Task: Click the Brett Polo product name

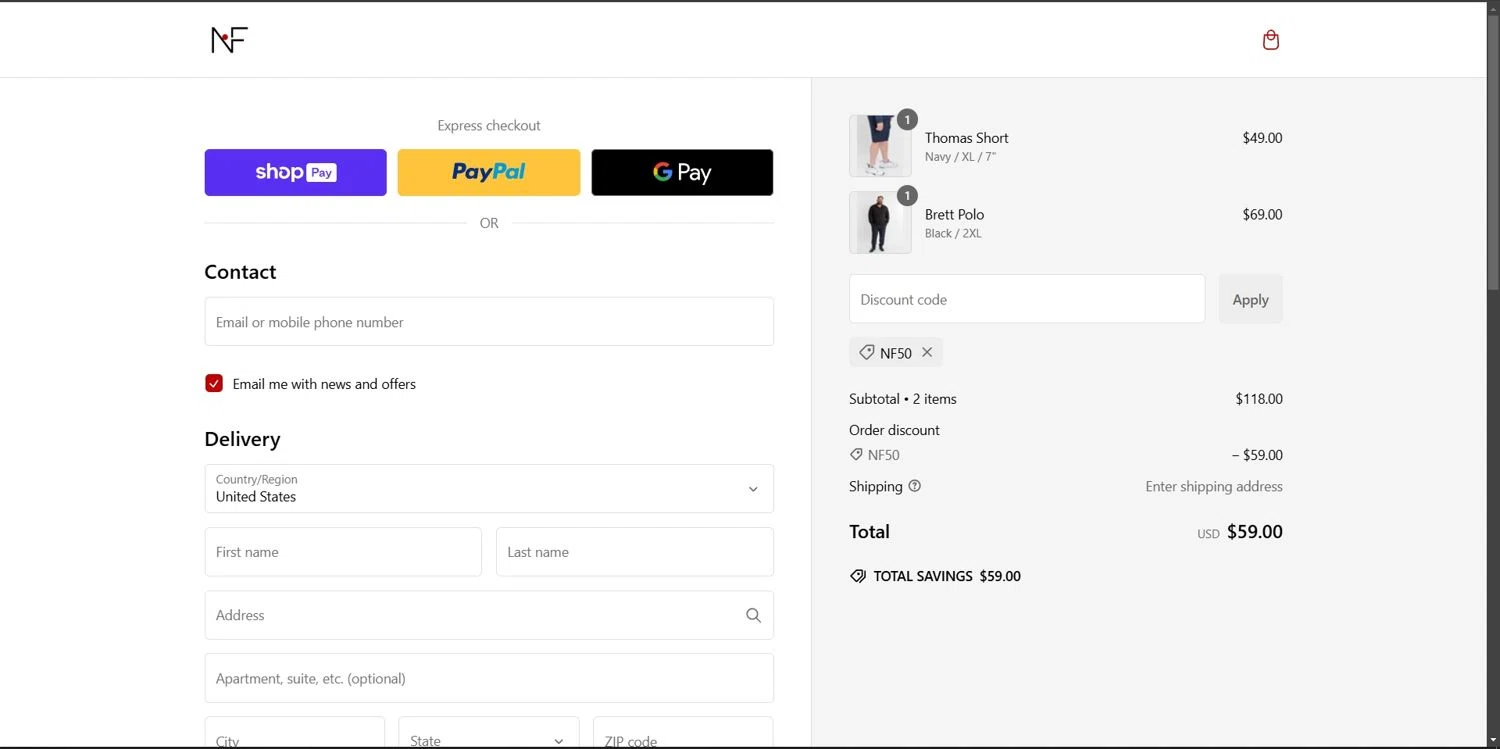Action: pyautogui.click(x=954, y=214)
